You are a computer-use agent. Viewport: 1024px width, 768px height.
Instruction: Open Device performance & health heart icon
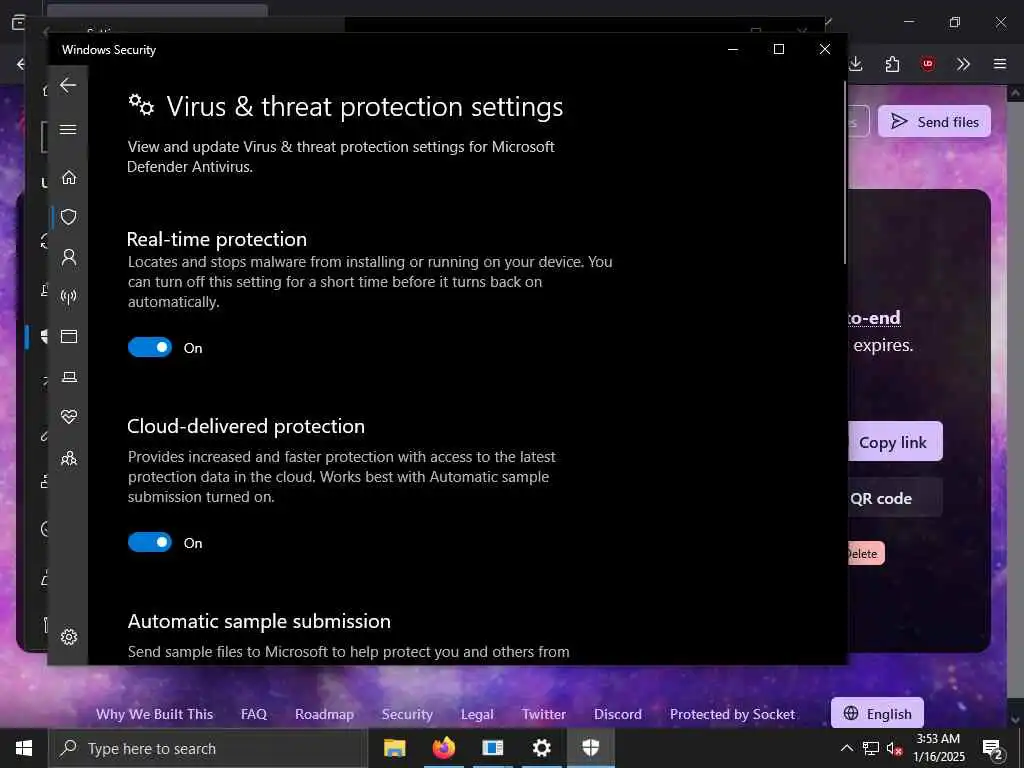tap(69, 417)
